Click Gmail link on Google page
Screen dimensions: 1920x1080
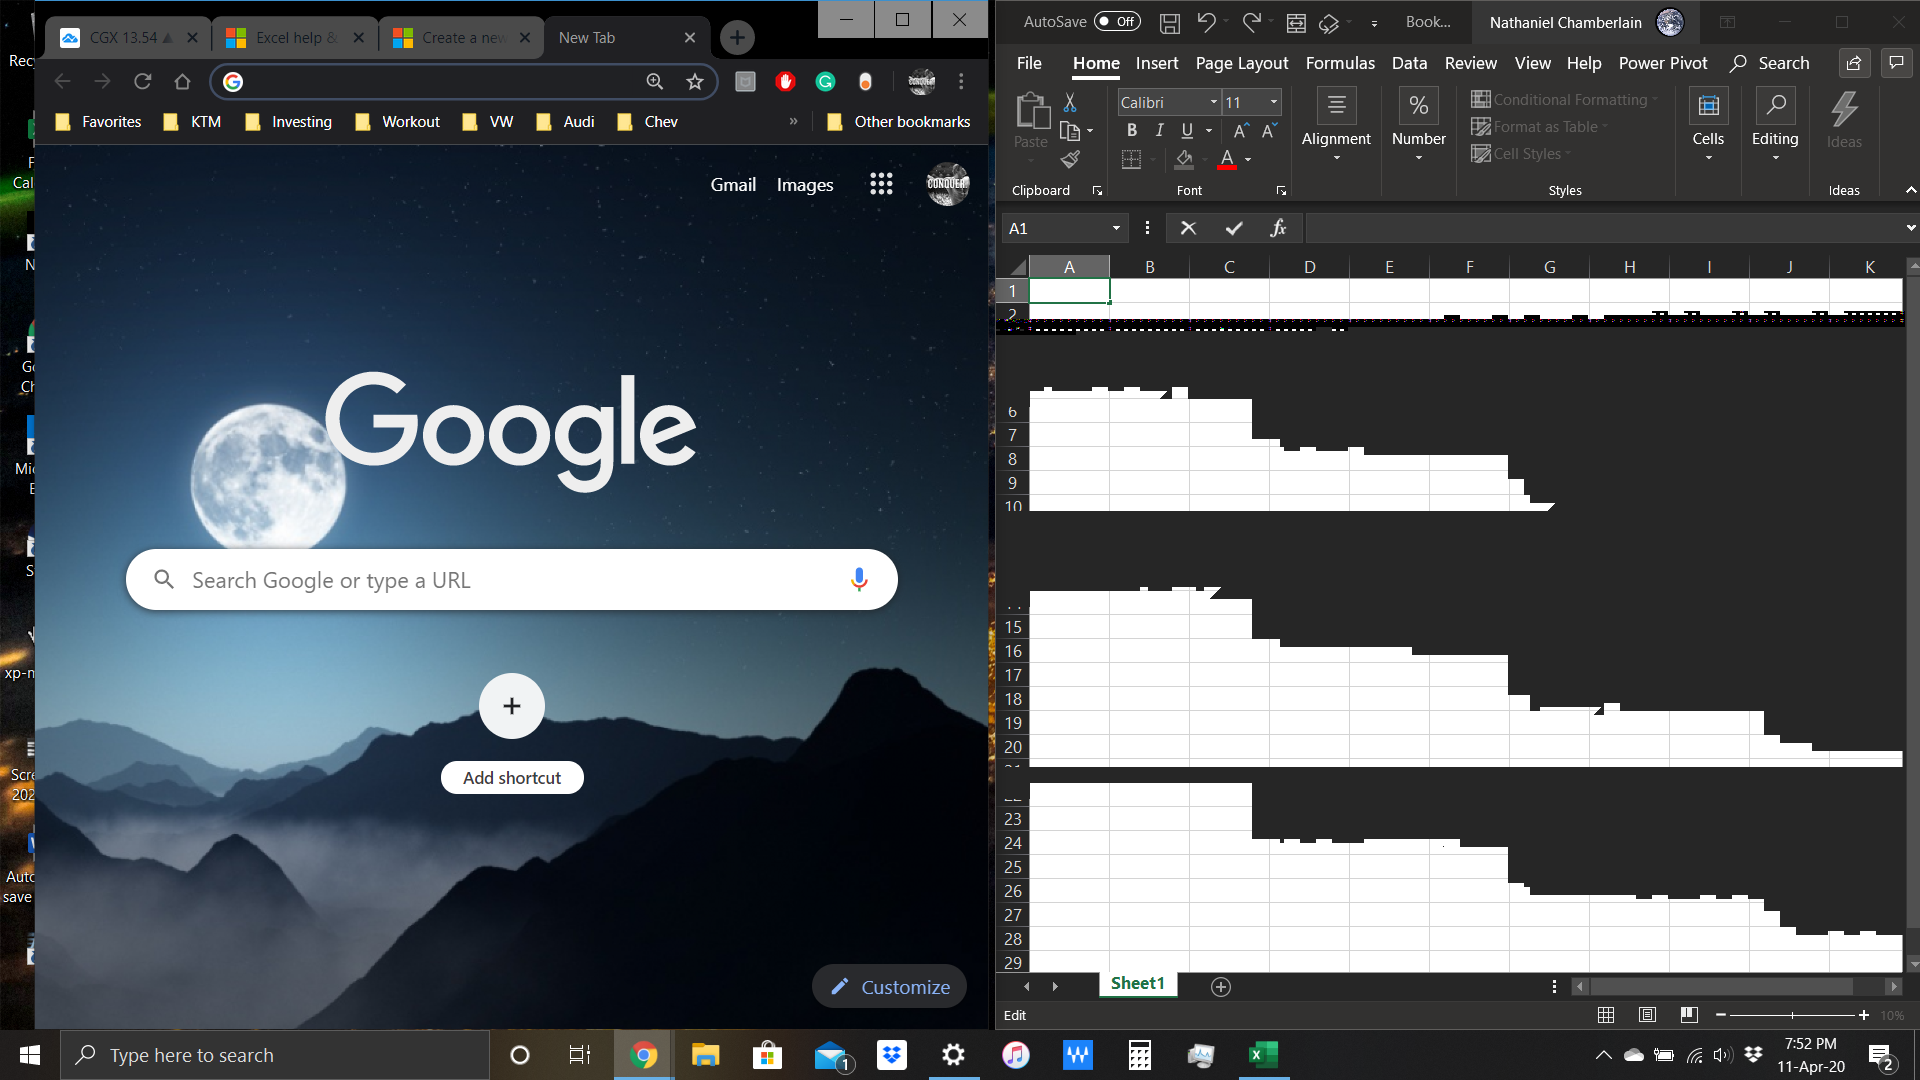733,185
